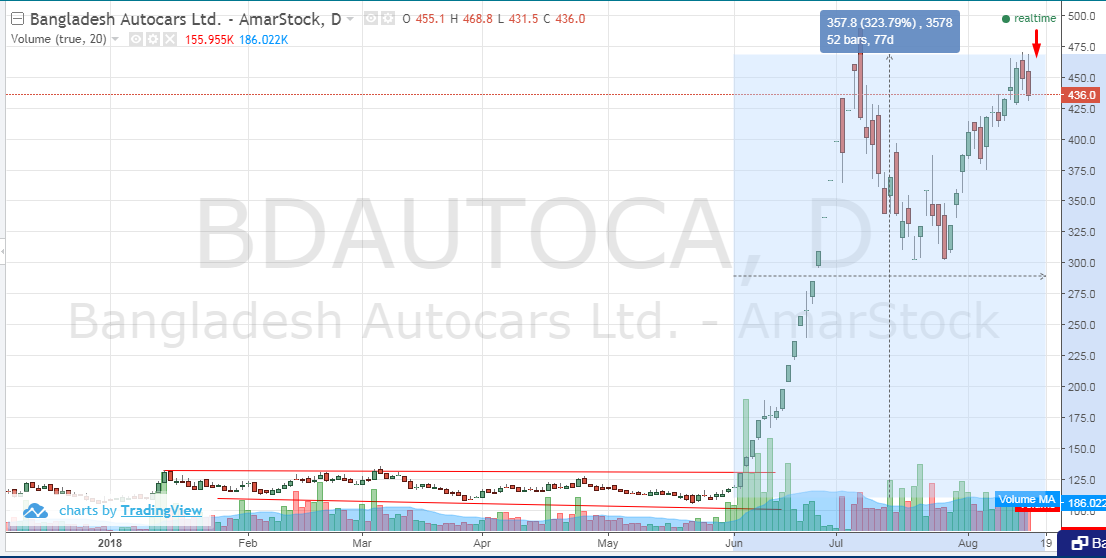Click the TradingView link
1106x558 pixels.
coord(162,510)
